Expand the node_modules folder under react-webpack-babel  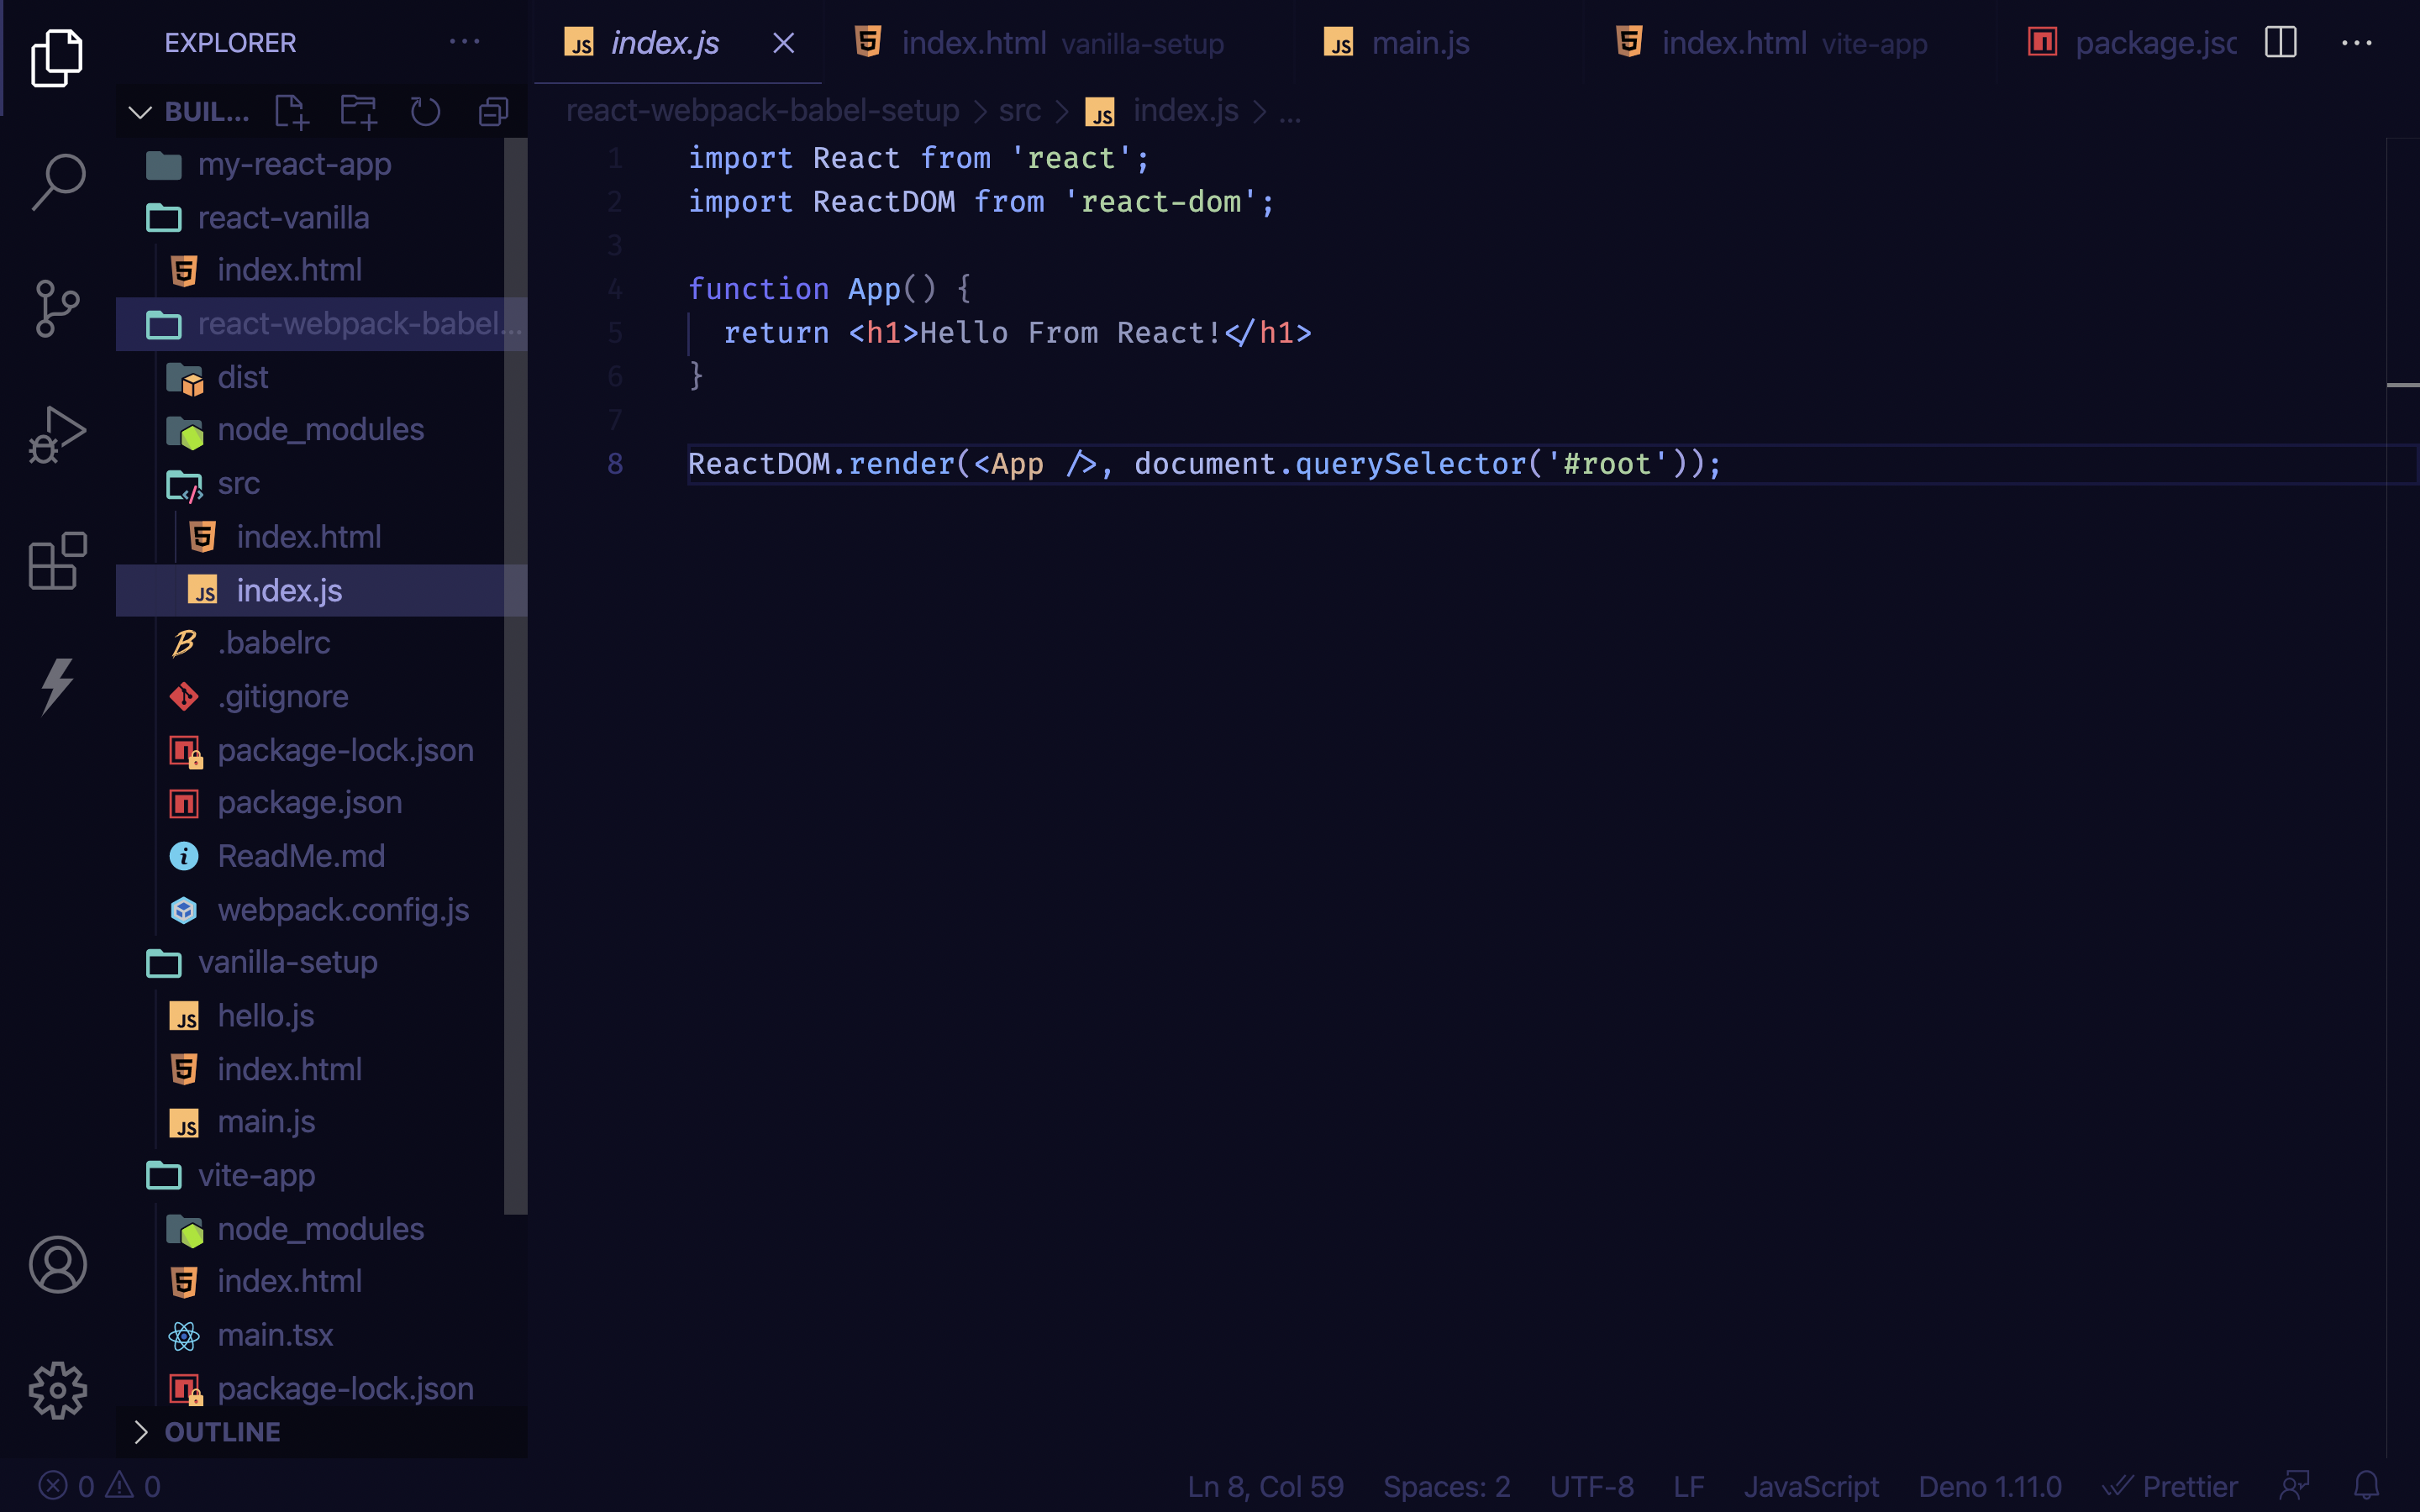pyautogui.click(x=320, y=430)
